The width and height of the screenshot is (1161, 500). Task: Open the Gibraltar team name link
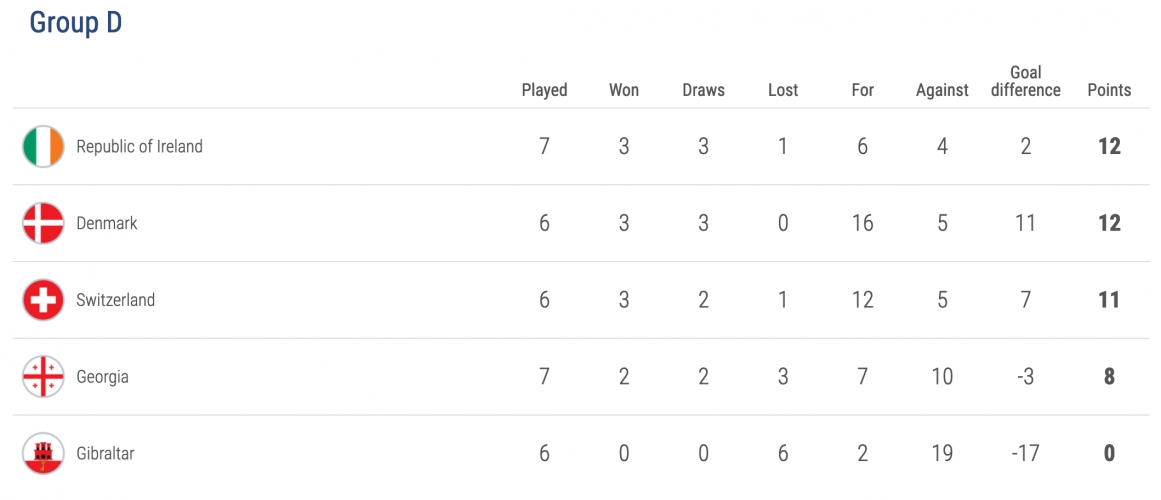coord(105,453)
